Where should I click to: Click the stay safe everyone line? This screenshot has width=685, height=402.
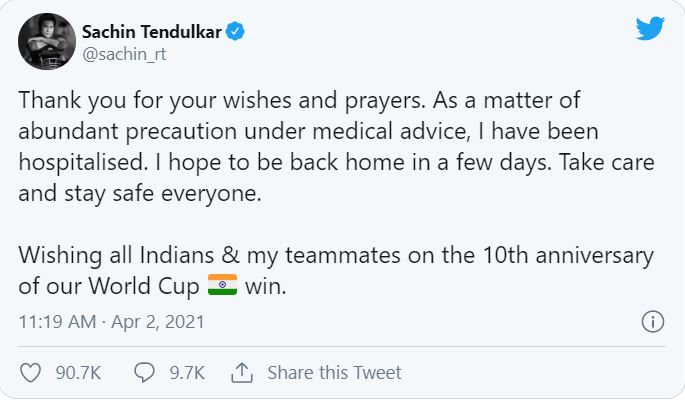tap(140, 194)
